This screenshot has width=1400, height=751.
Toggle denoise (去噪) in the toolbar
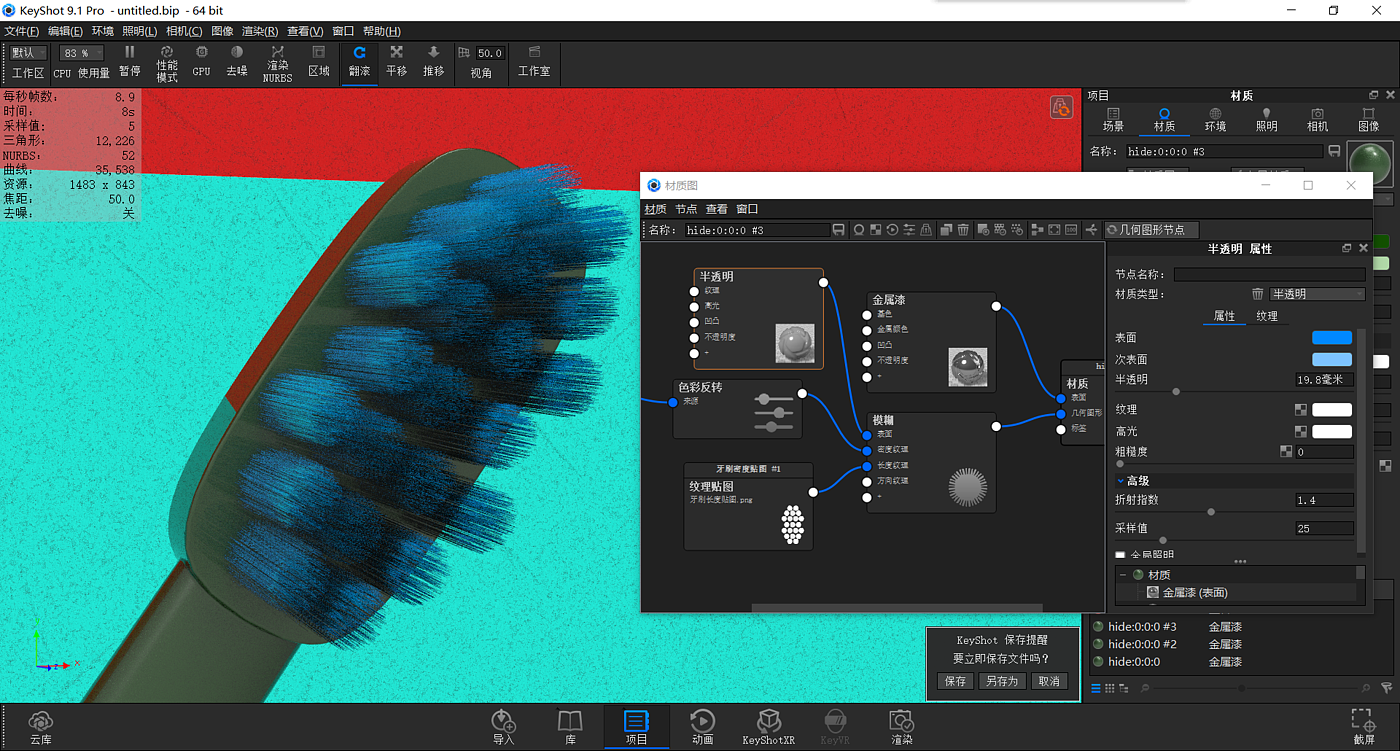(237, 61)
